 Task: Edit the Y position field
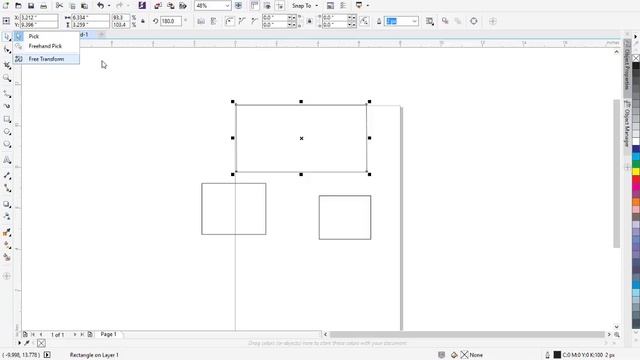(x=39, y=25)
